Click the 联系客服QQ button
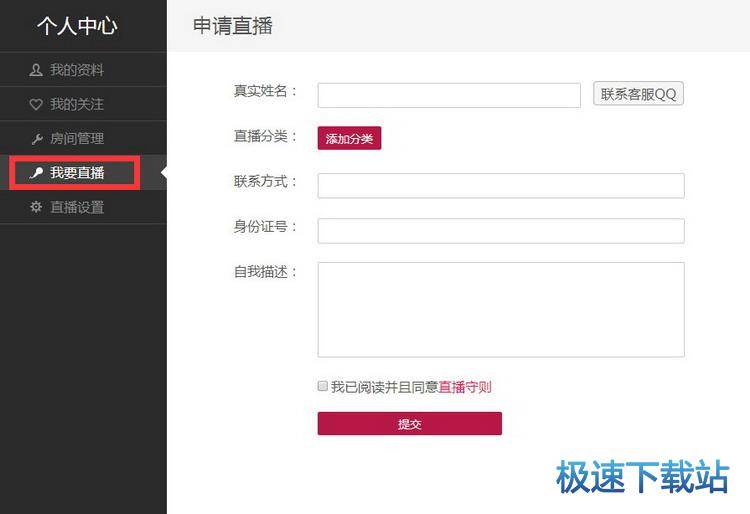The image size is (750, 514). (639, 94)
